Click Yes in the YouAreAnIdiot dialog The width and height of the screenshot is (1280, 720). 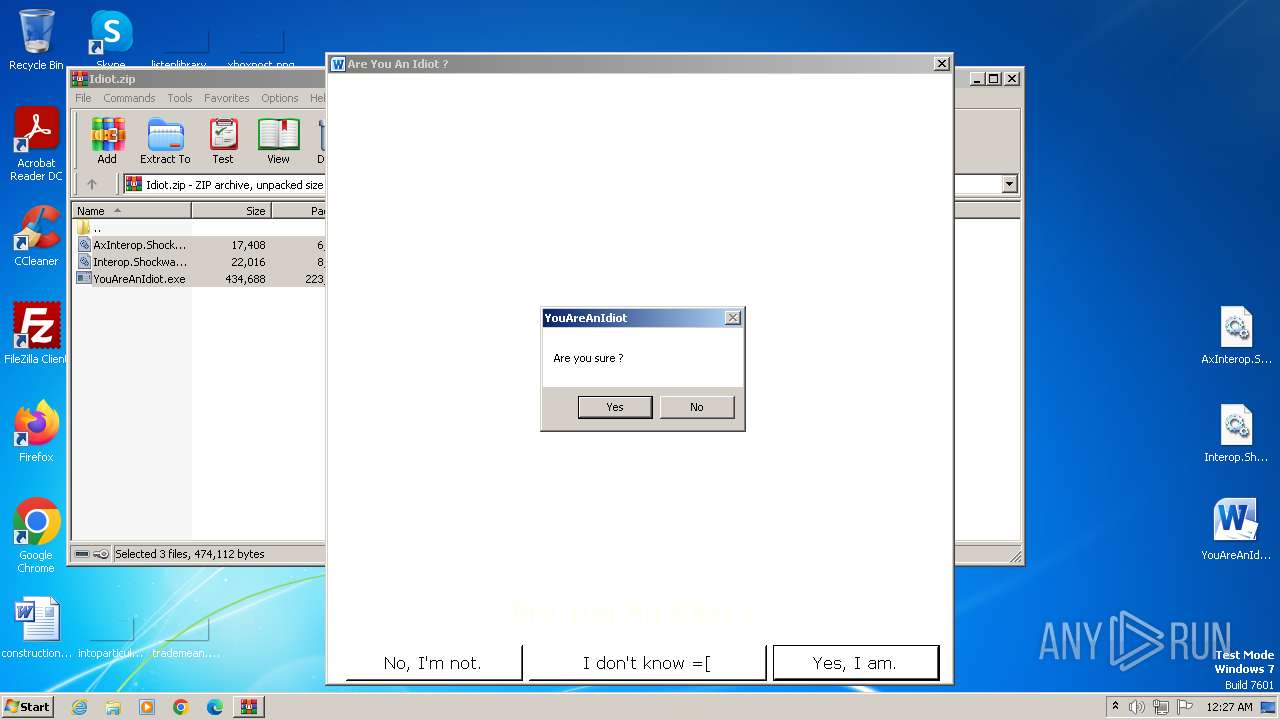pos(615,407)
